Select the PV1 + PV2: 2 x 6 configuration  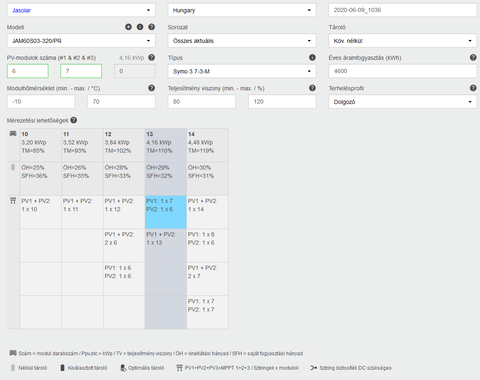124,245
